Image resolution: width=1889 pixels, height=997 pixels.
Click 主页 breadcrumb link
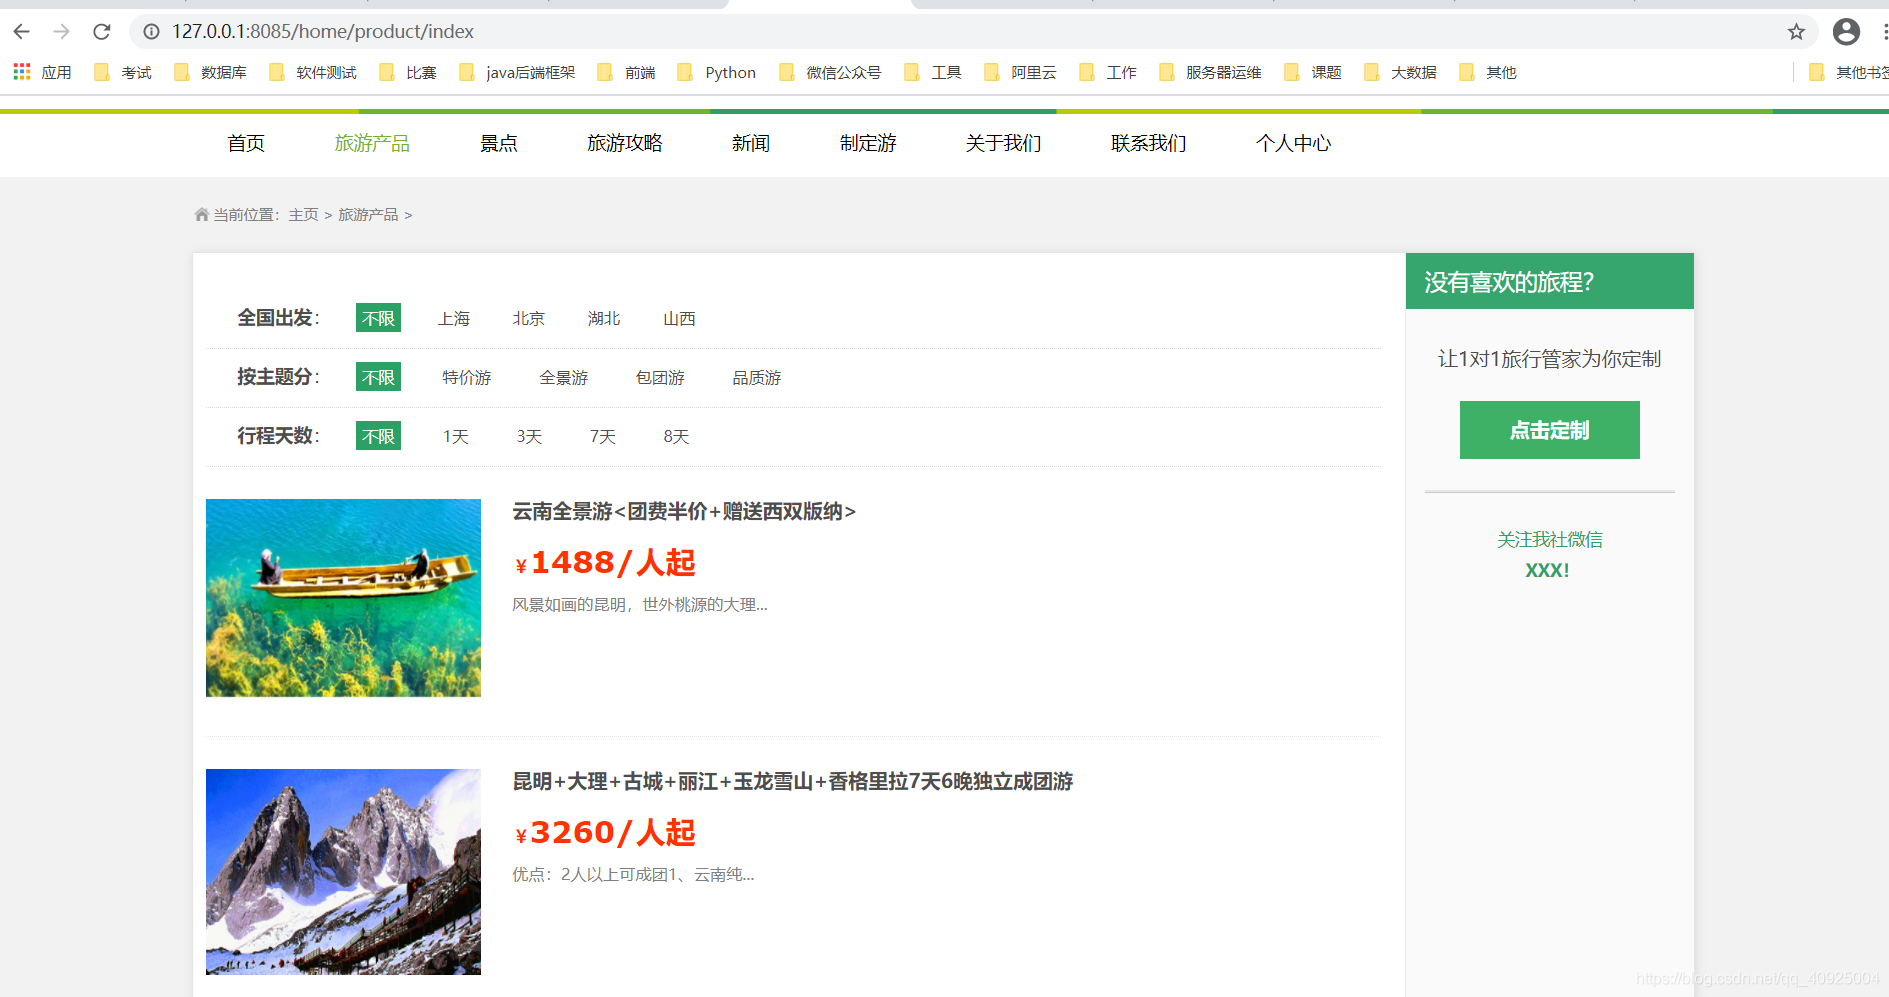pos(303,215)
